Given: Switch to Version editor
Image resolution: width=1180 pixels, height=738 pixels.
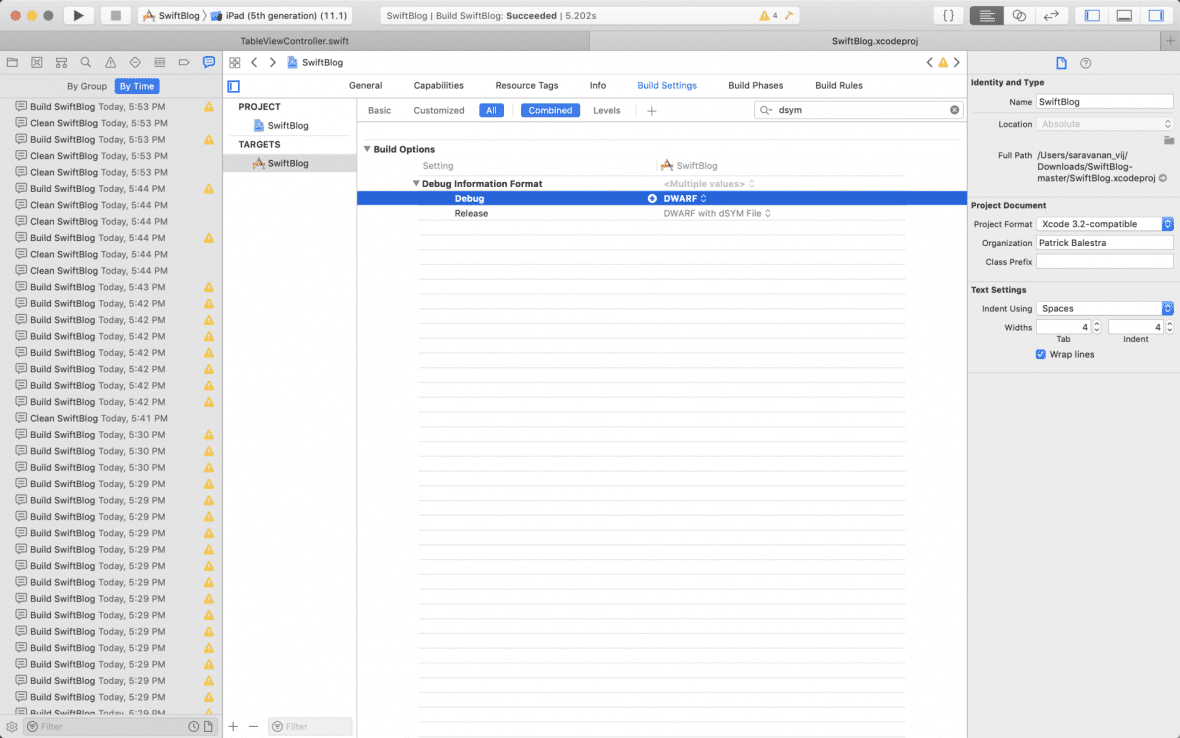Looking at the screenshot, I should tap(1051, 15).
